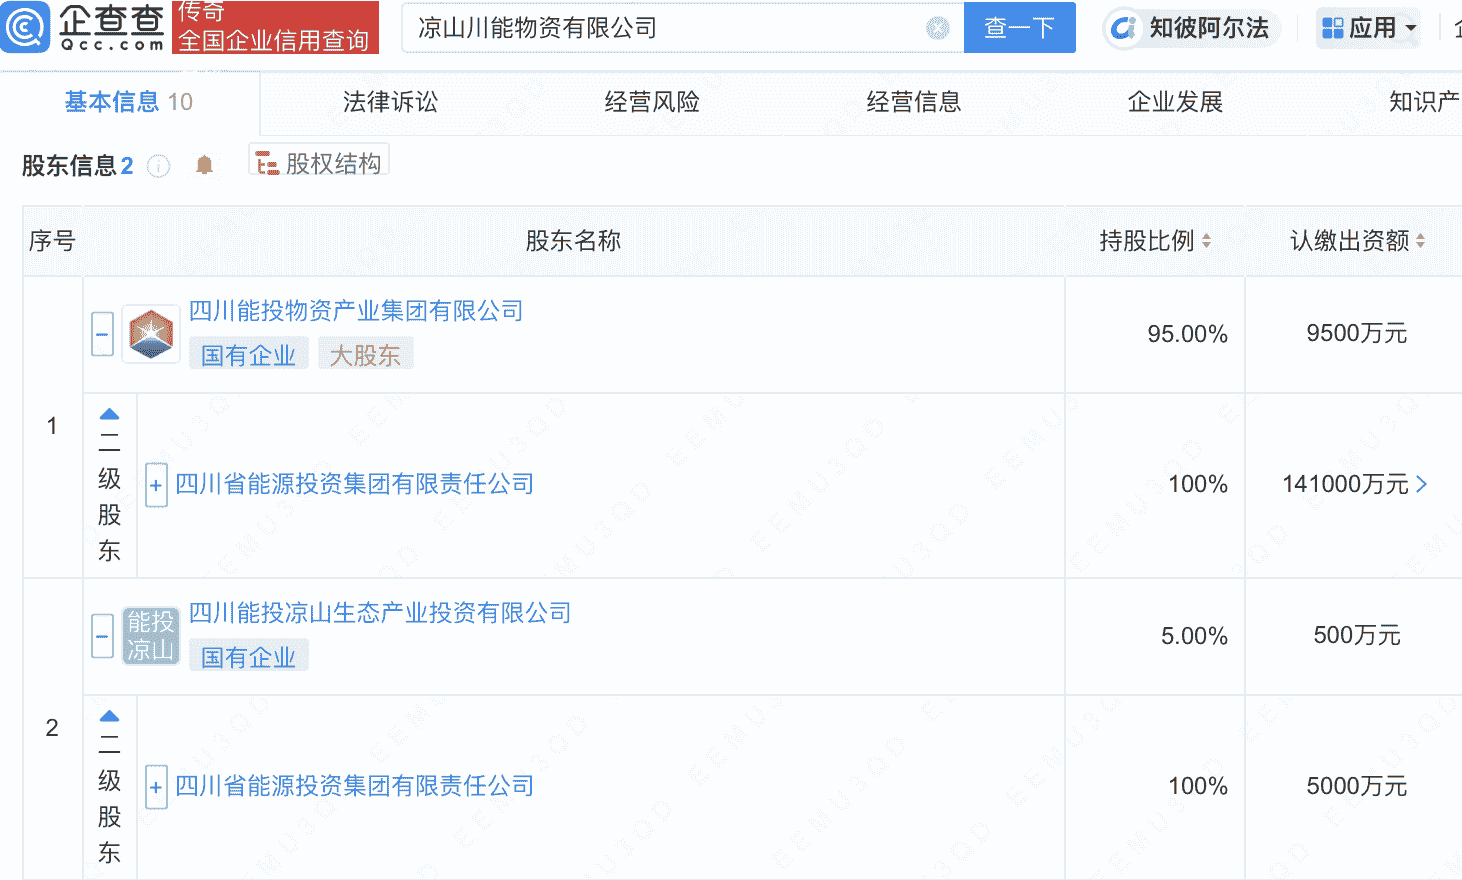
Task: Click the bell notification icon
Action: (x=204, y=165)
